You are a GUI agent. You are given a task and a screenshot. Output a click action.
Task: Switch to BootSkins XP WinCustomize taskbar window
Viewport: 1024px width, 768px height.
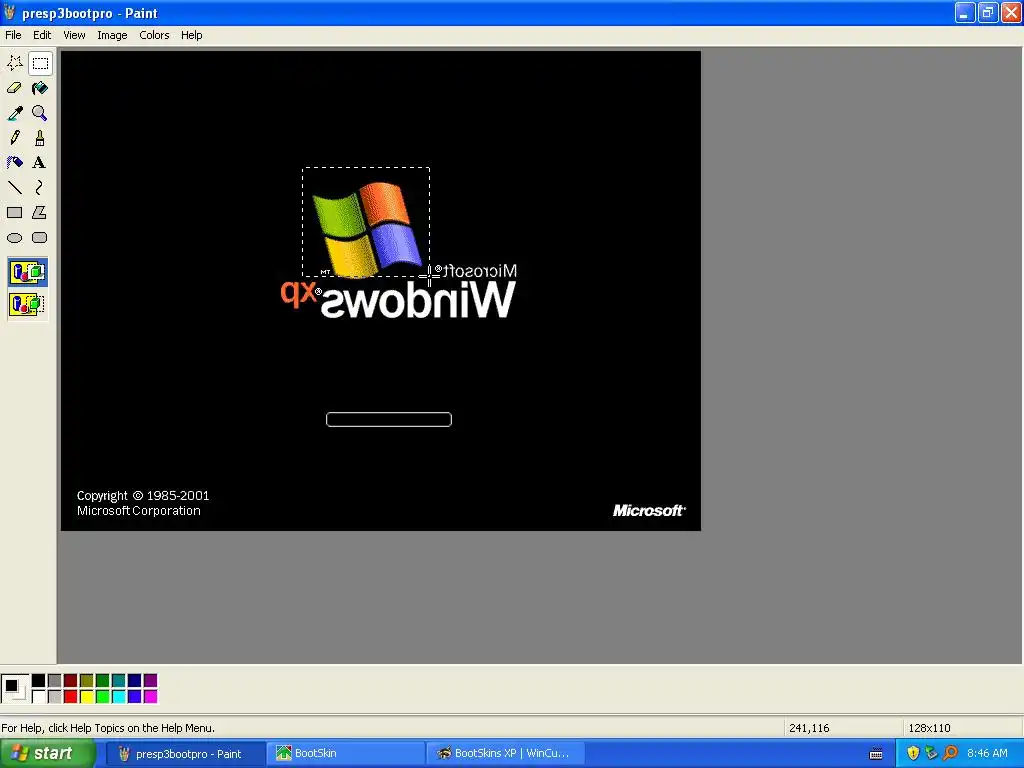click(504, 754)
